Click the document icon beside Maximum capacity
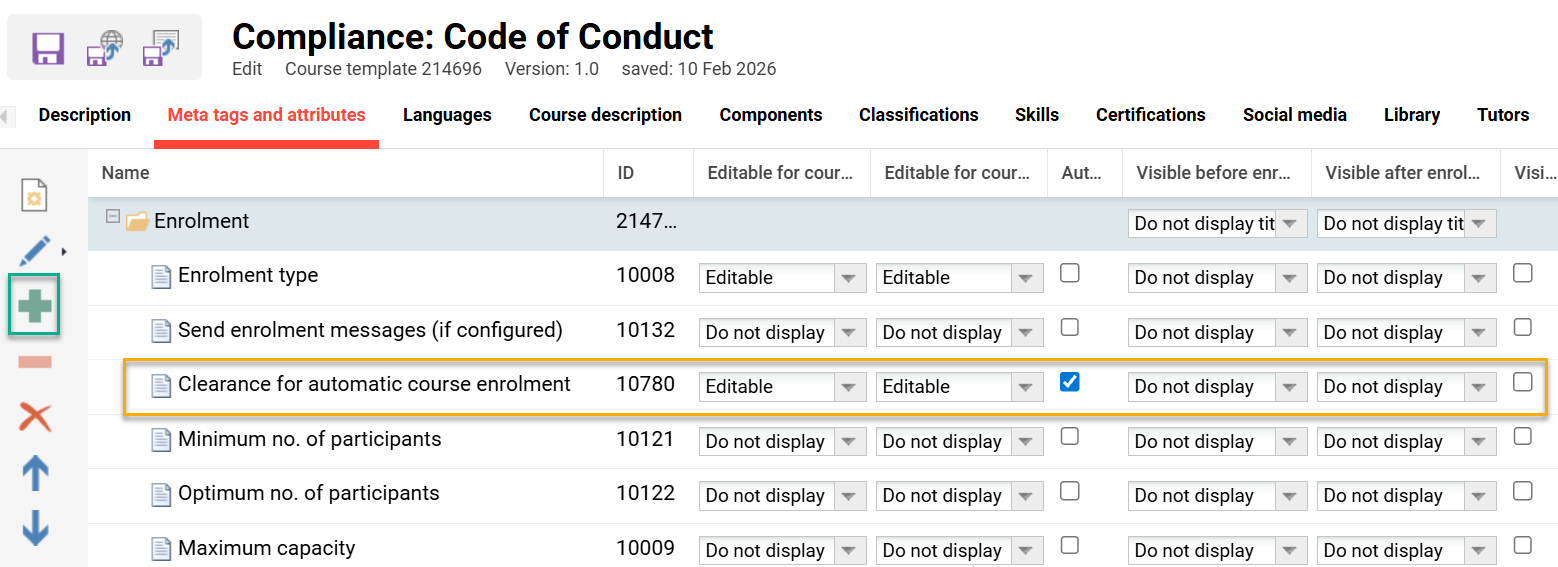The width and height of the screenshot is (1558, 567). (161, 549)
